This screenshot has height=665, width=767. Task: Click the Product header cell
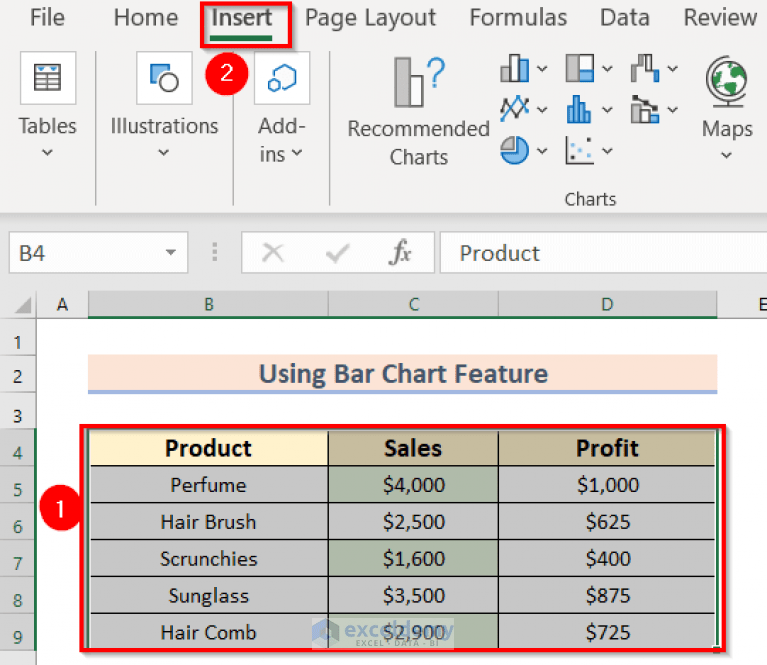[x=209, y=448]
